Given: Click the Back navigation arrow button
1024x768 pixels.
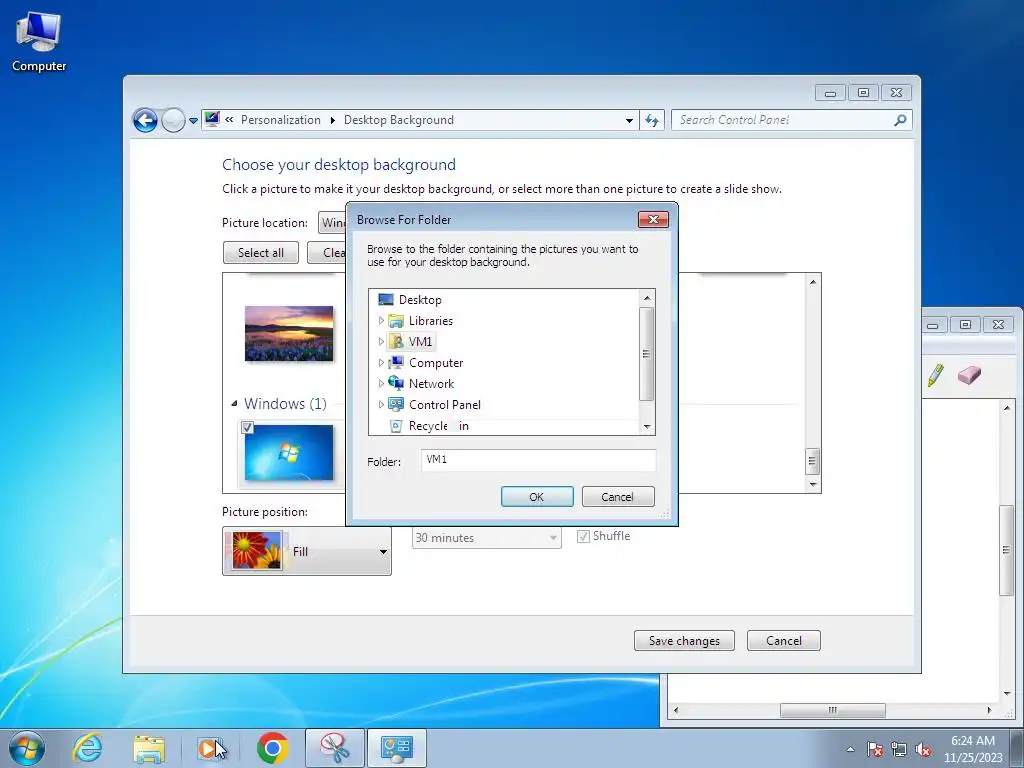Looking at the screenshot, I should (x=145, y=120).
